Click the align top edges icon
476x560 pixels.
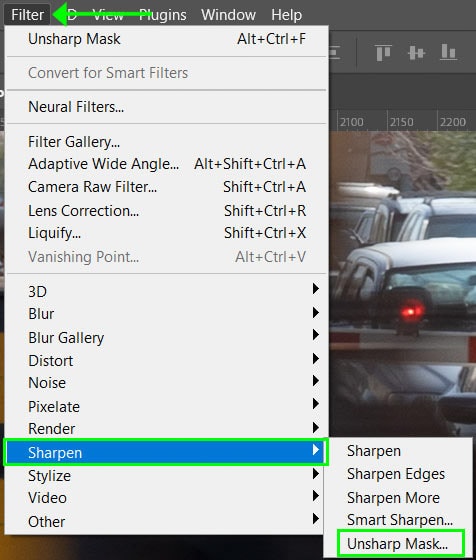tap(384, 53)
